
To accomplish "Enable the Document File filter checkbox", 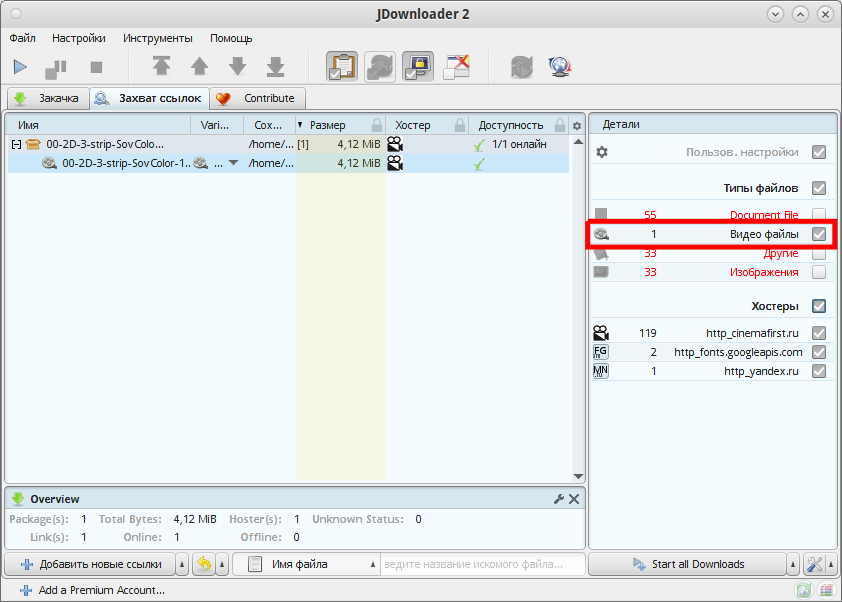I will point(819,214).
